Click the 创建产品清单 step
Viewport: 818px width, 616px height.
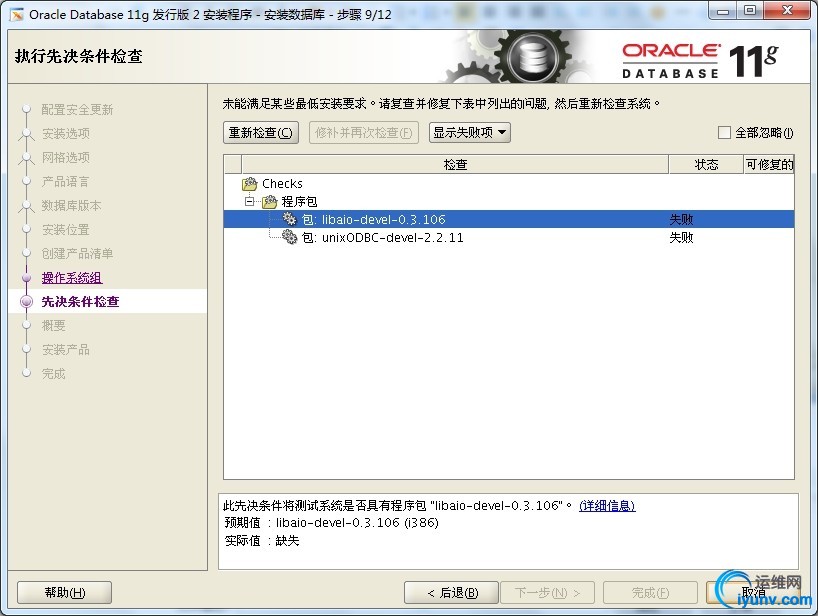pyautogui.click(x=77, y=253)
